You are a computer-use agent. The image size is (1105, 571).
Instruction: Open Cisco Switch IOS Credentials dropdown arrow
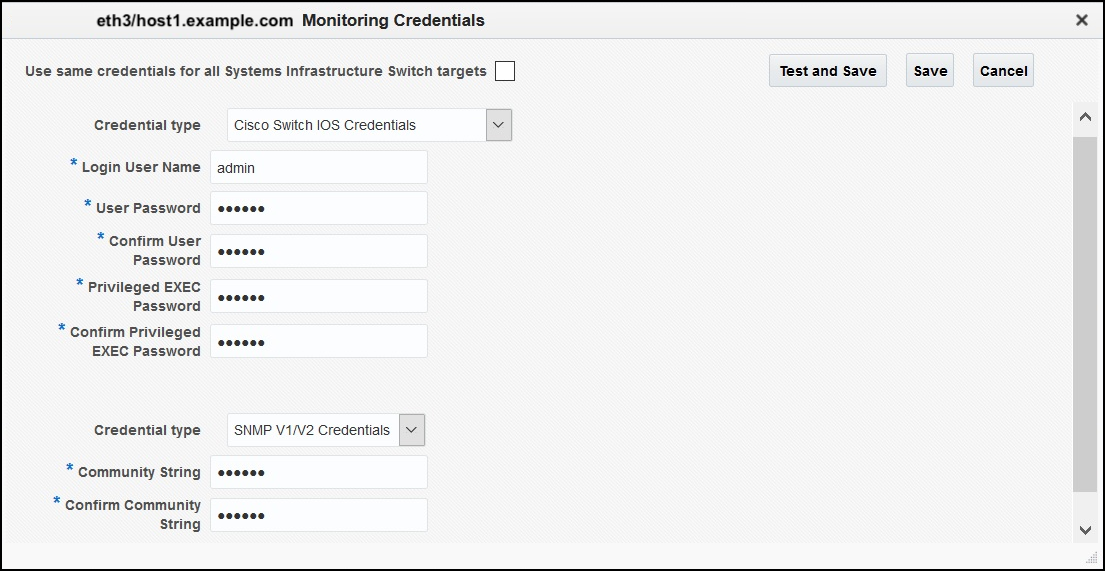click(x=499, y=125)
